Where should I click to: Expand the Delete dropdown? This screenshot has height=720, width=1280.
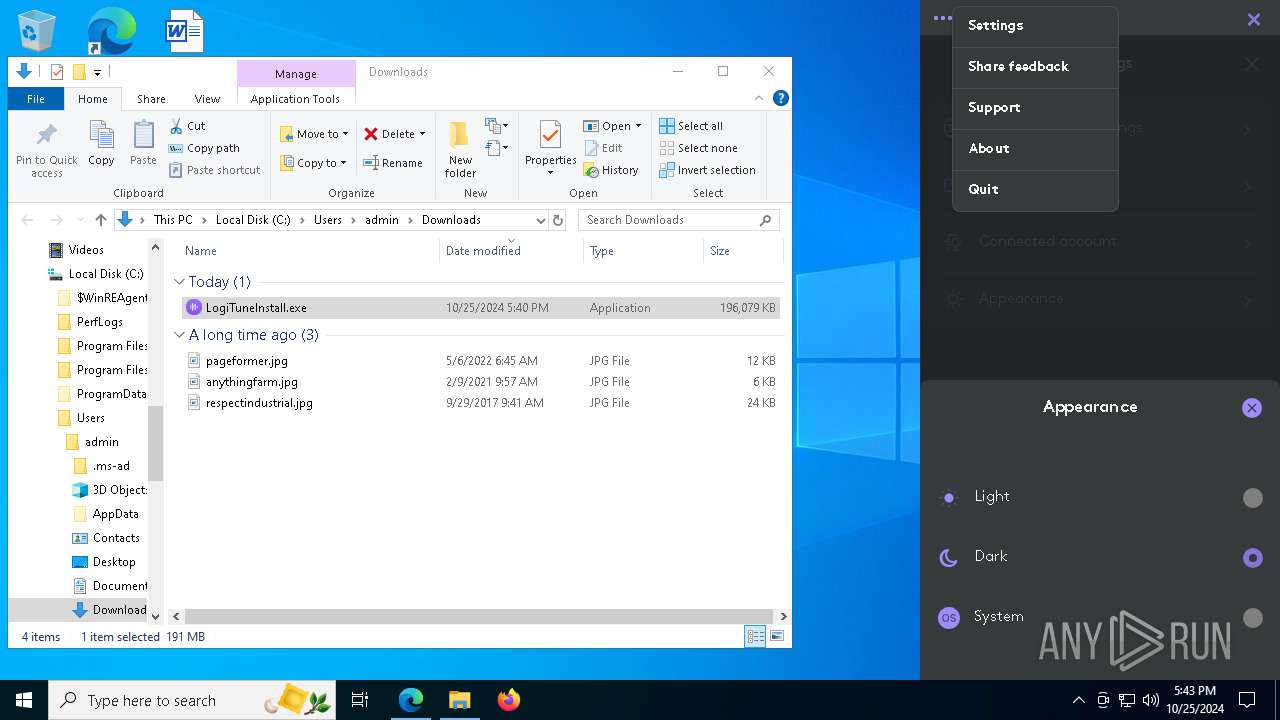tap(422, 134)
